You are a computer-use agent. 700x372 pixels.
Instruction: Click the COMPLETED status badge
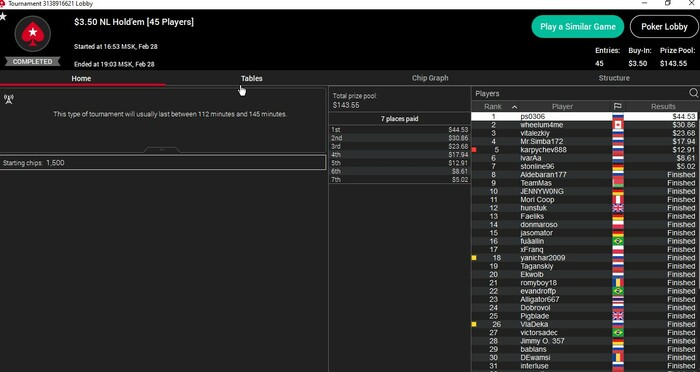pyautogui.click(x=33, y=62)
